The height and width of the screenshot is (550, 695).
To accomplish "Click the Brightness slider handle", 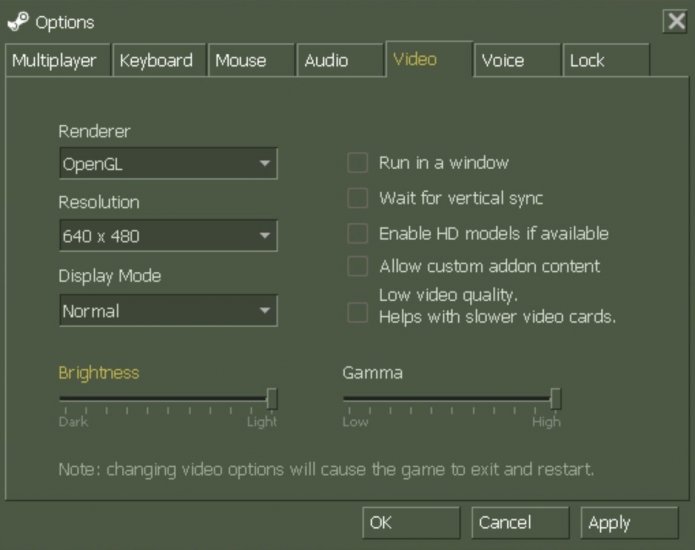I will pos(271,398).
